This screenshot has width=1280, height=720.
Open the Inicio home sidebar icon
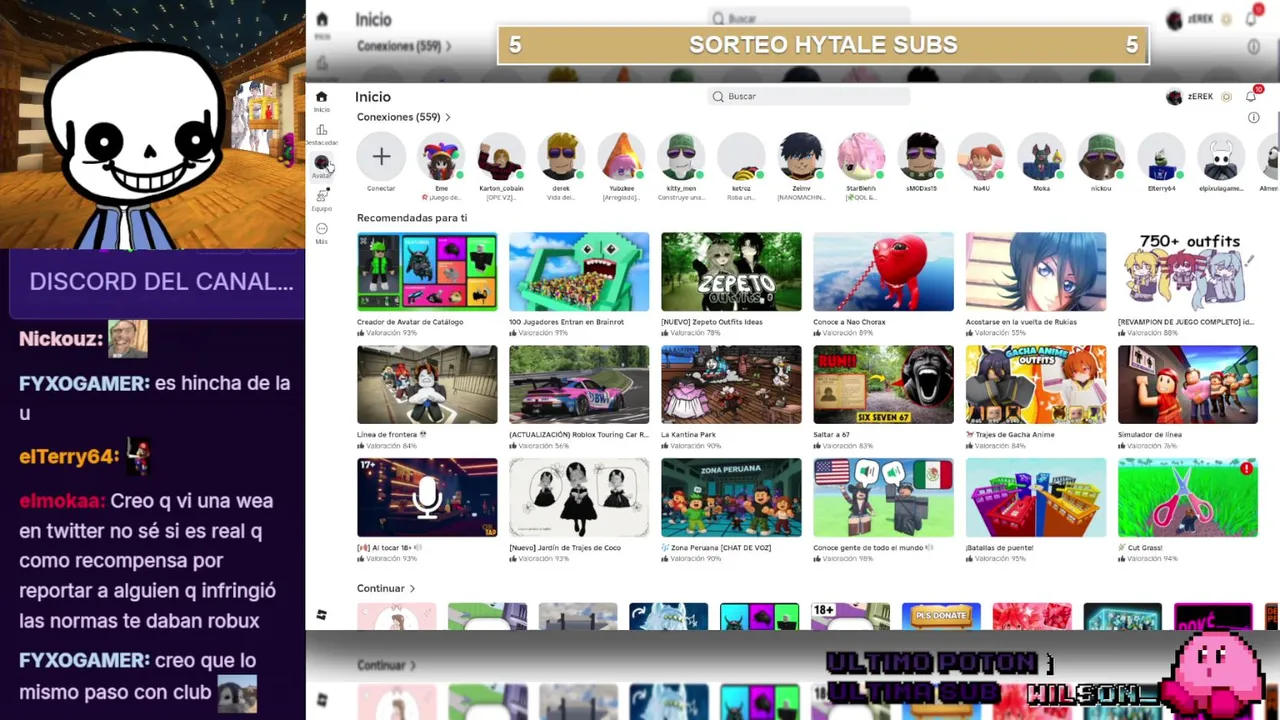(x=321, y=97)
